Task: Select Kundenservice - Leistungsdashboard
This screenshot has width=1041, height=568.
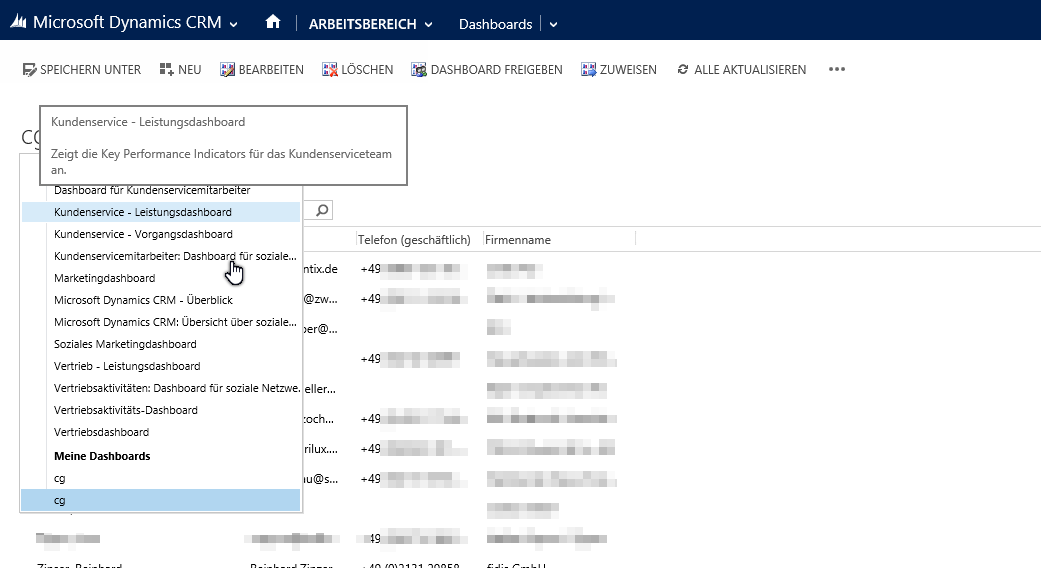Action: pyautogui.click(x=161, y=212)
